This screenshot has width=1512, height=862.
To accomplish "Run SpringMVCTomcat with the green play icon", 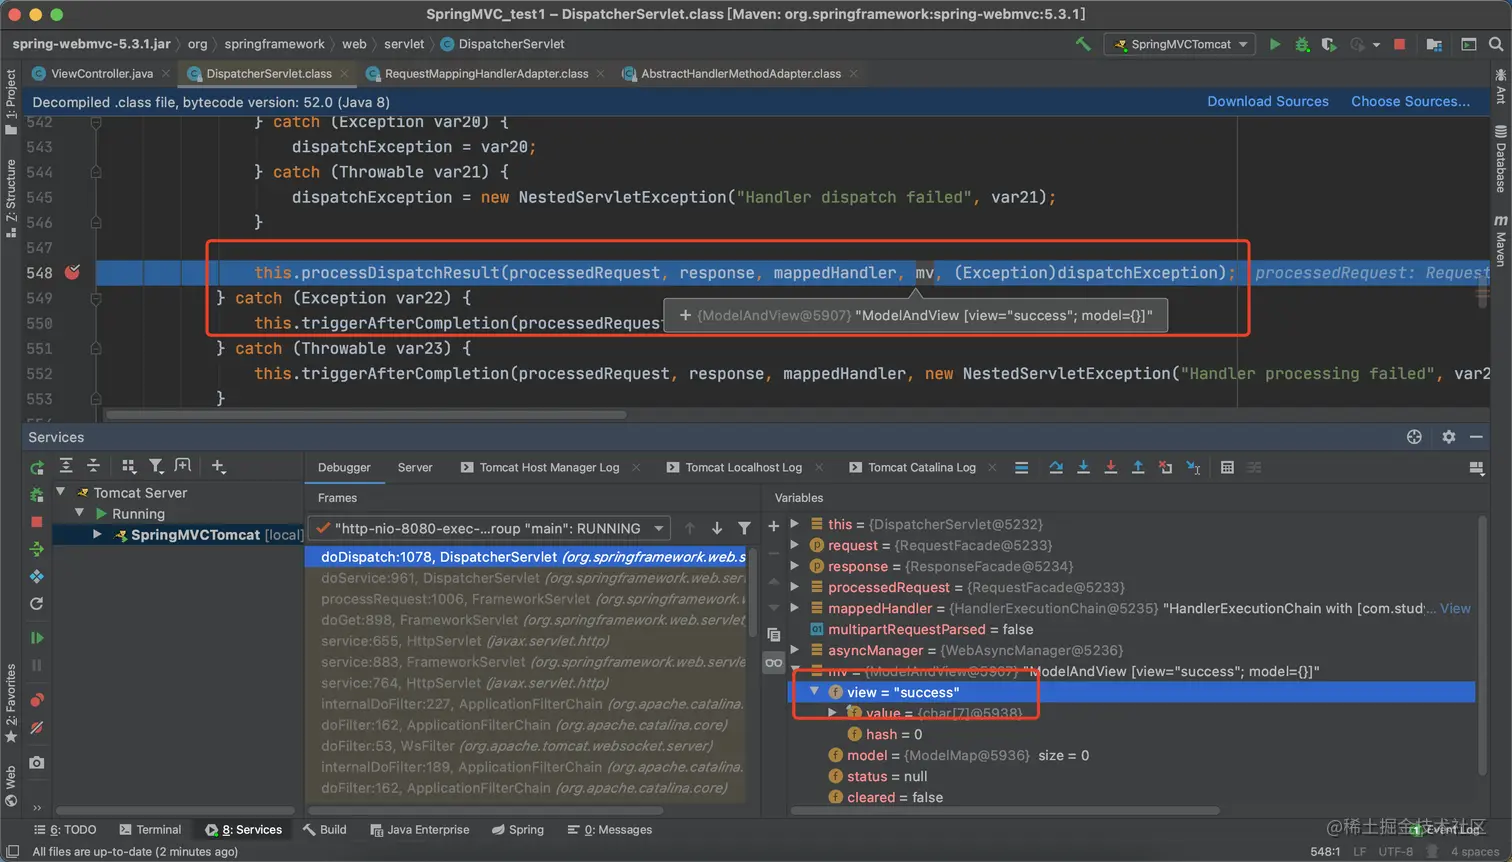I will coord(1275,44).
